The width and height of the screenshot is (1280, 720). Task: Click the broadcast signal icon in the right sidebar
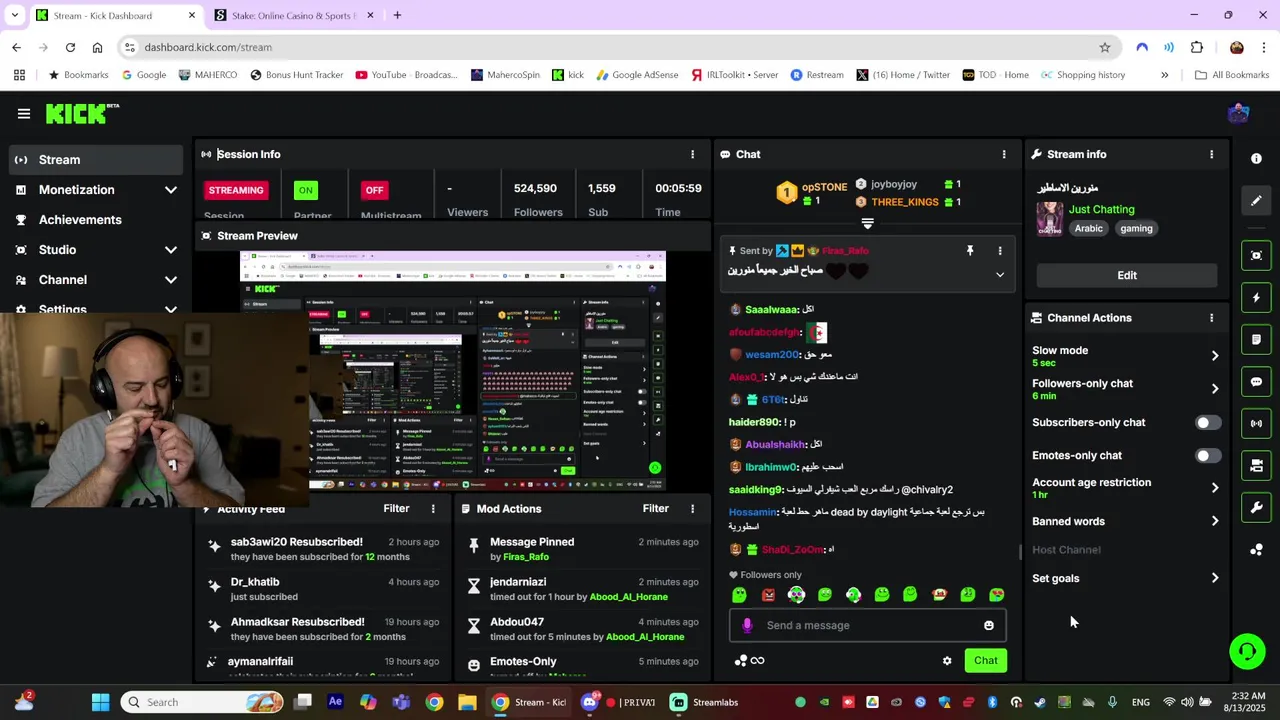[1256, 424]
